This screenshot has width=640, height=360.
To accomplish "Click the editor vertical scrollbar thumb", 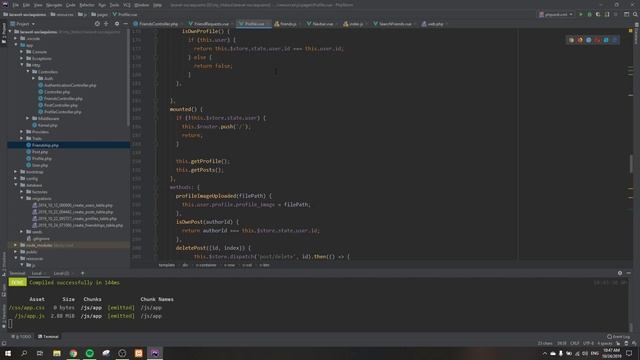I will coord(631,164).
